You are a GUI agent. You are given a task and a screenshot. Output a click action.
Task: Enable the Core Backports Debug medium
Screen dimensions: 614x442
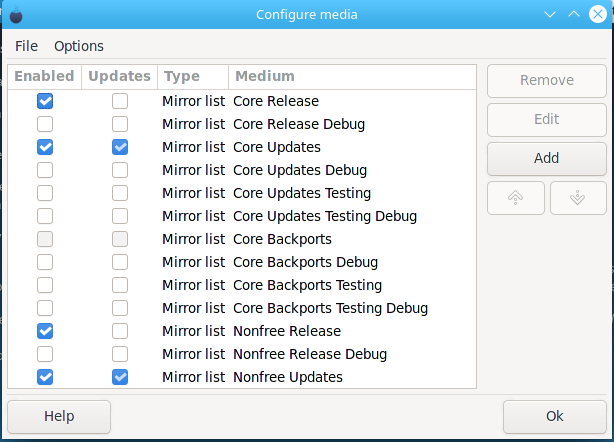point(45,262)
